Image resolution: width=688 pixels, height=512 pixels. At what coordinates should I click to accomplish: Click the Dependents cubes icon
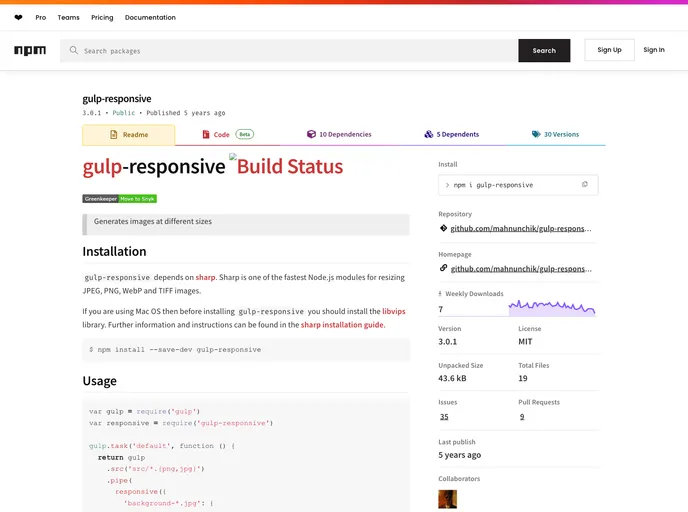click(429, 134)
